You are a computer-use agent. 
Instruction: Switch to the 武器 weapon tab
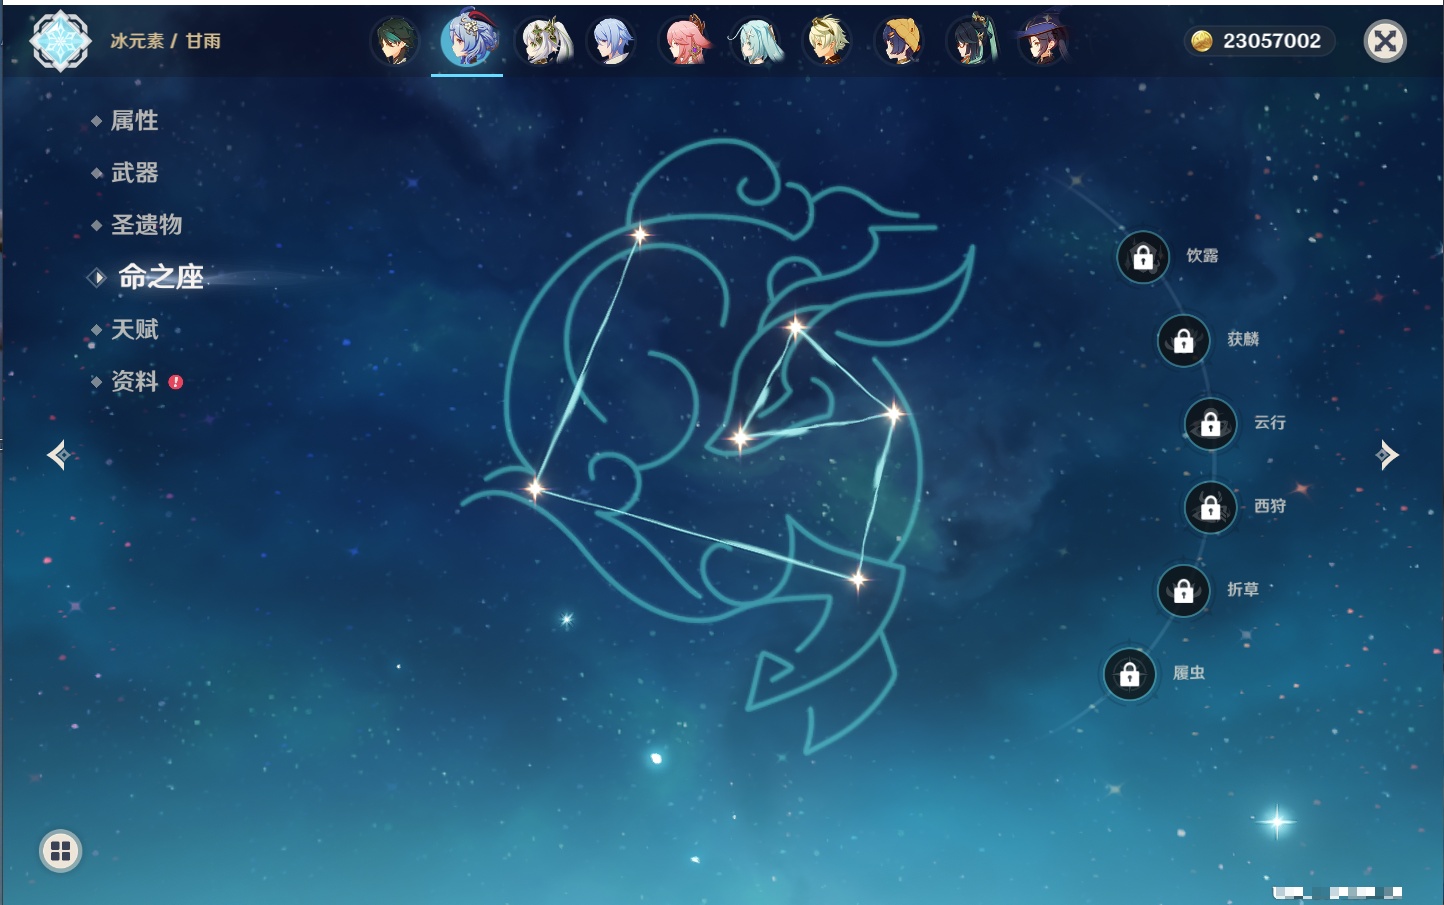[x=134, y=173]
